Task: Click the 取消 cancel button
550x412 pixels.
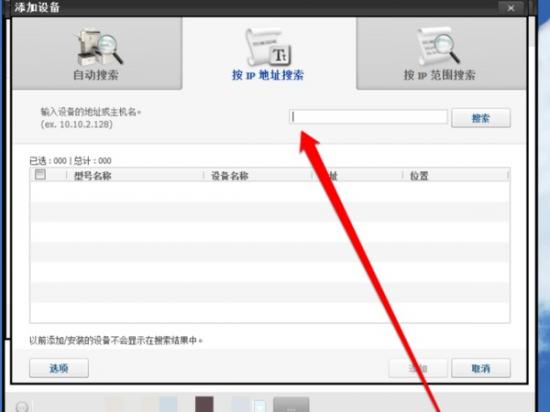Action: click(x=481, y=368)
